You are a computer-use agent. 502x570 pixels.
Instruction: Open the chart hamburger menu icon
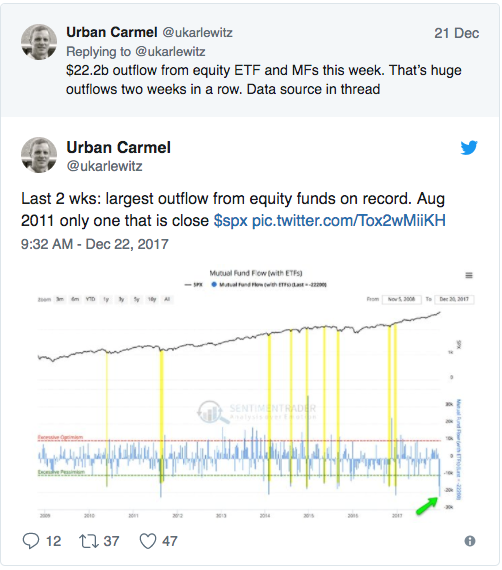click(x=469, y=275)
